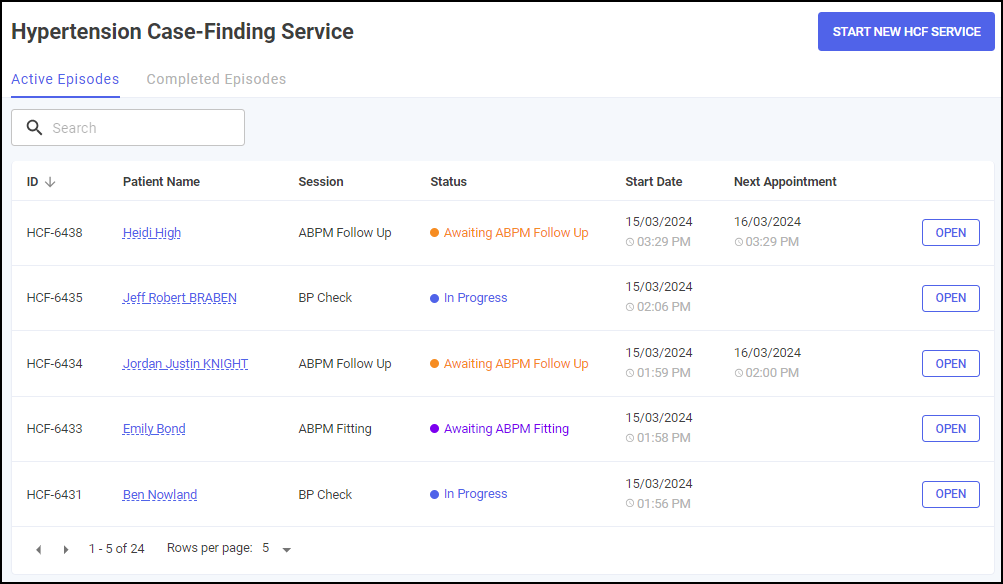Open episode HCF-6433
Screen dimensions: 1003x584
951,429
